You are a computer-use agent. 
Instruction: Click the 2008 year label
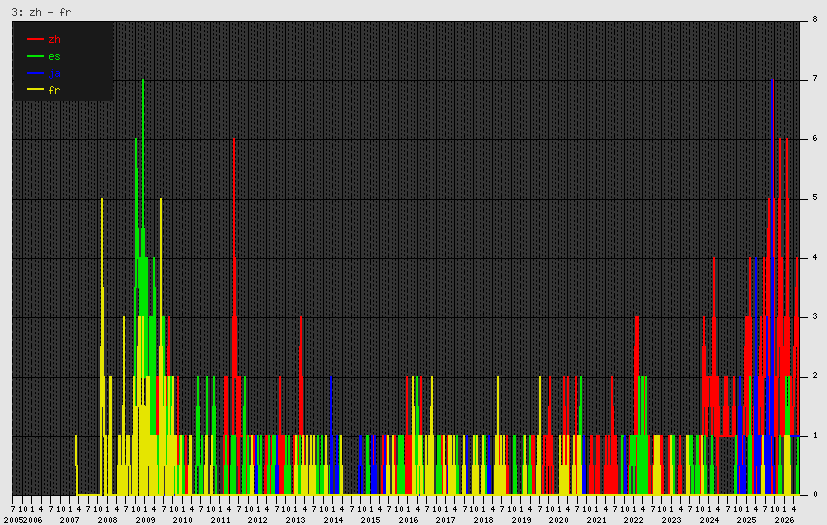point(107,520)
